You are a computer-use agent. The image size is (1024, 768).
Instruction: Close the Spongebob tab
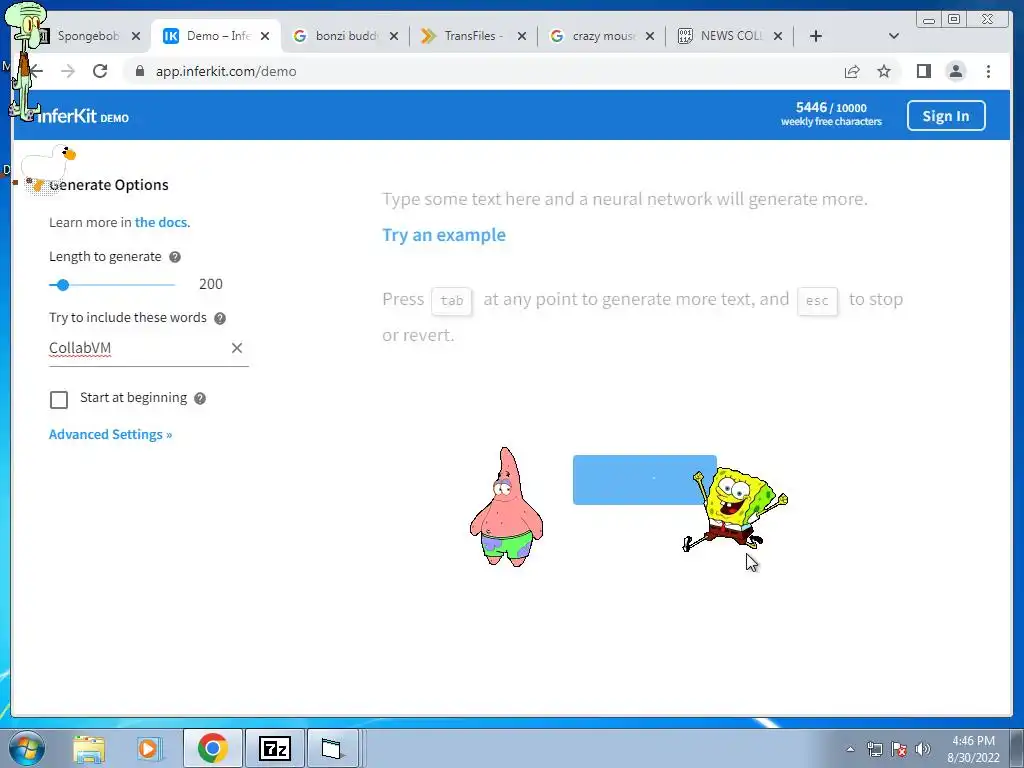[x=136, y=36]
